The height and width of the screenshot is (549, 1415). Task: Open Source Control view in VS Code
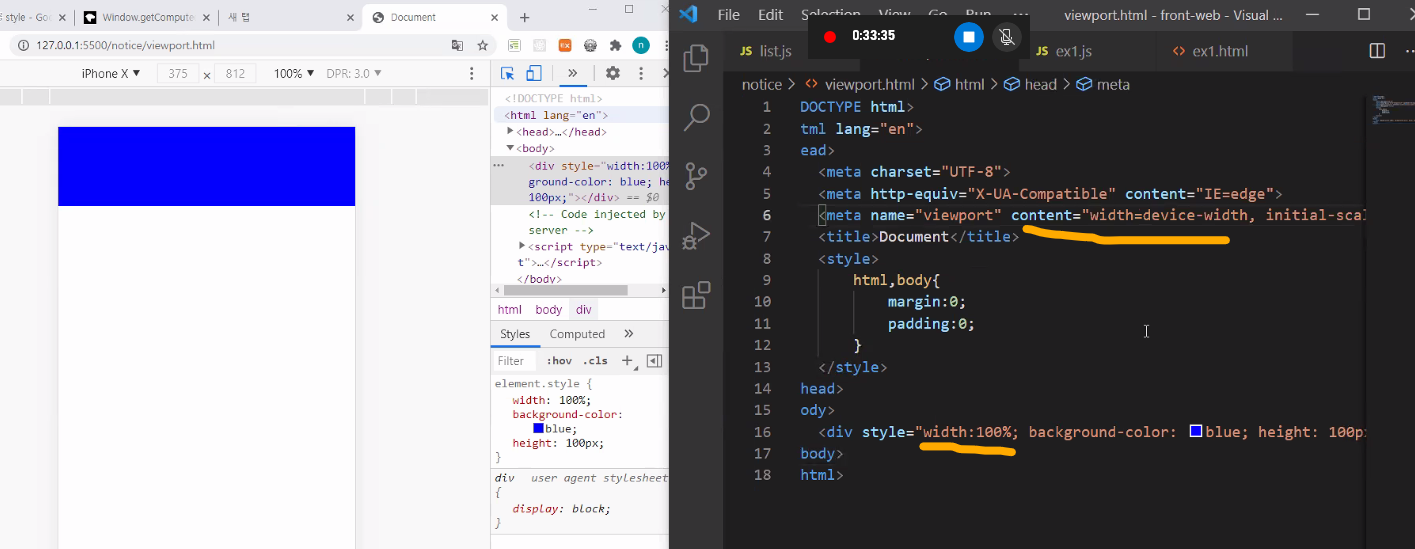point(696,177)
